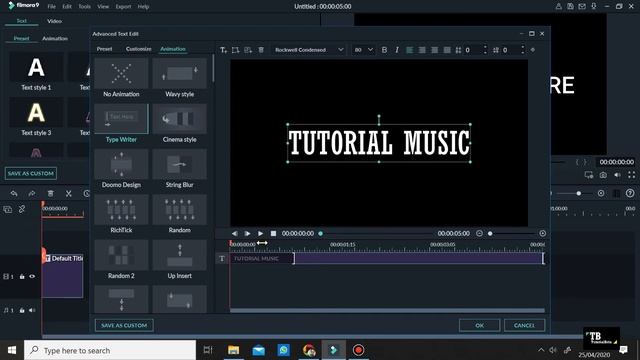Screen dimensions: 640x360
Task: Step to the previous frame in the dialog preview
Action: pyautogui.click(x=234, y=233)
